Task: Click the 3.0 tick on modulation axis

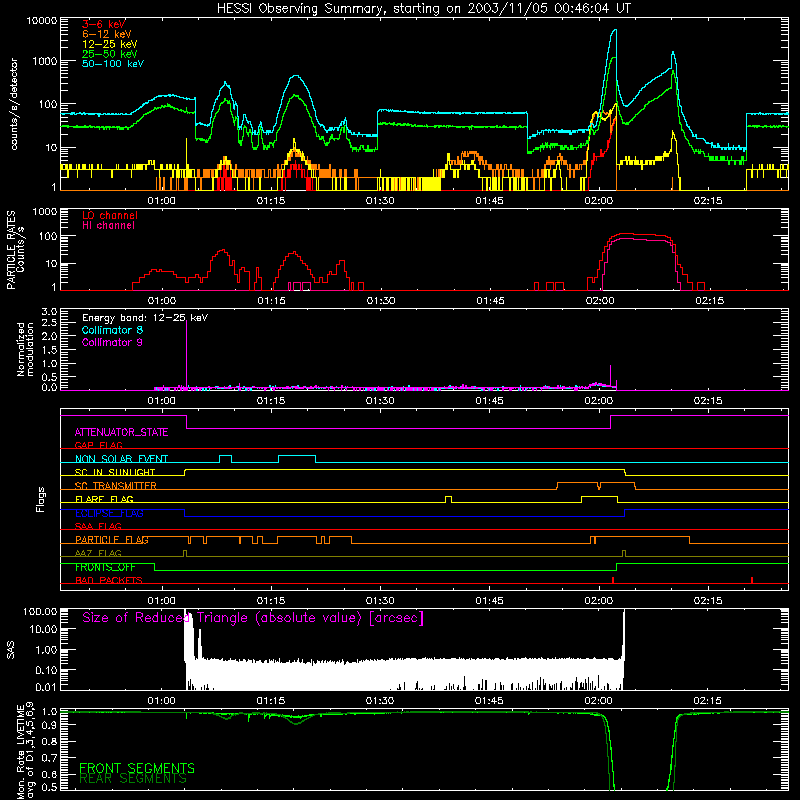Action: click(49, 312)
